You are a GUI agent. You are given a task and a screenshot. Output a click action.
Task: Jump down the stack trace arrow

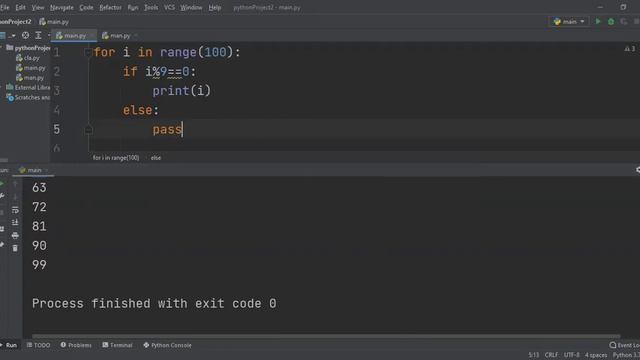15,197
